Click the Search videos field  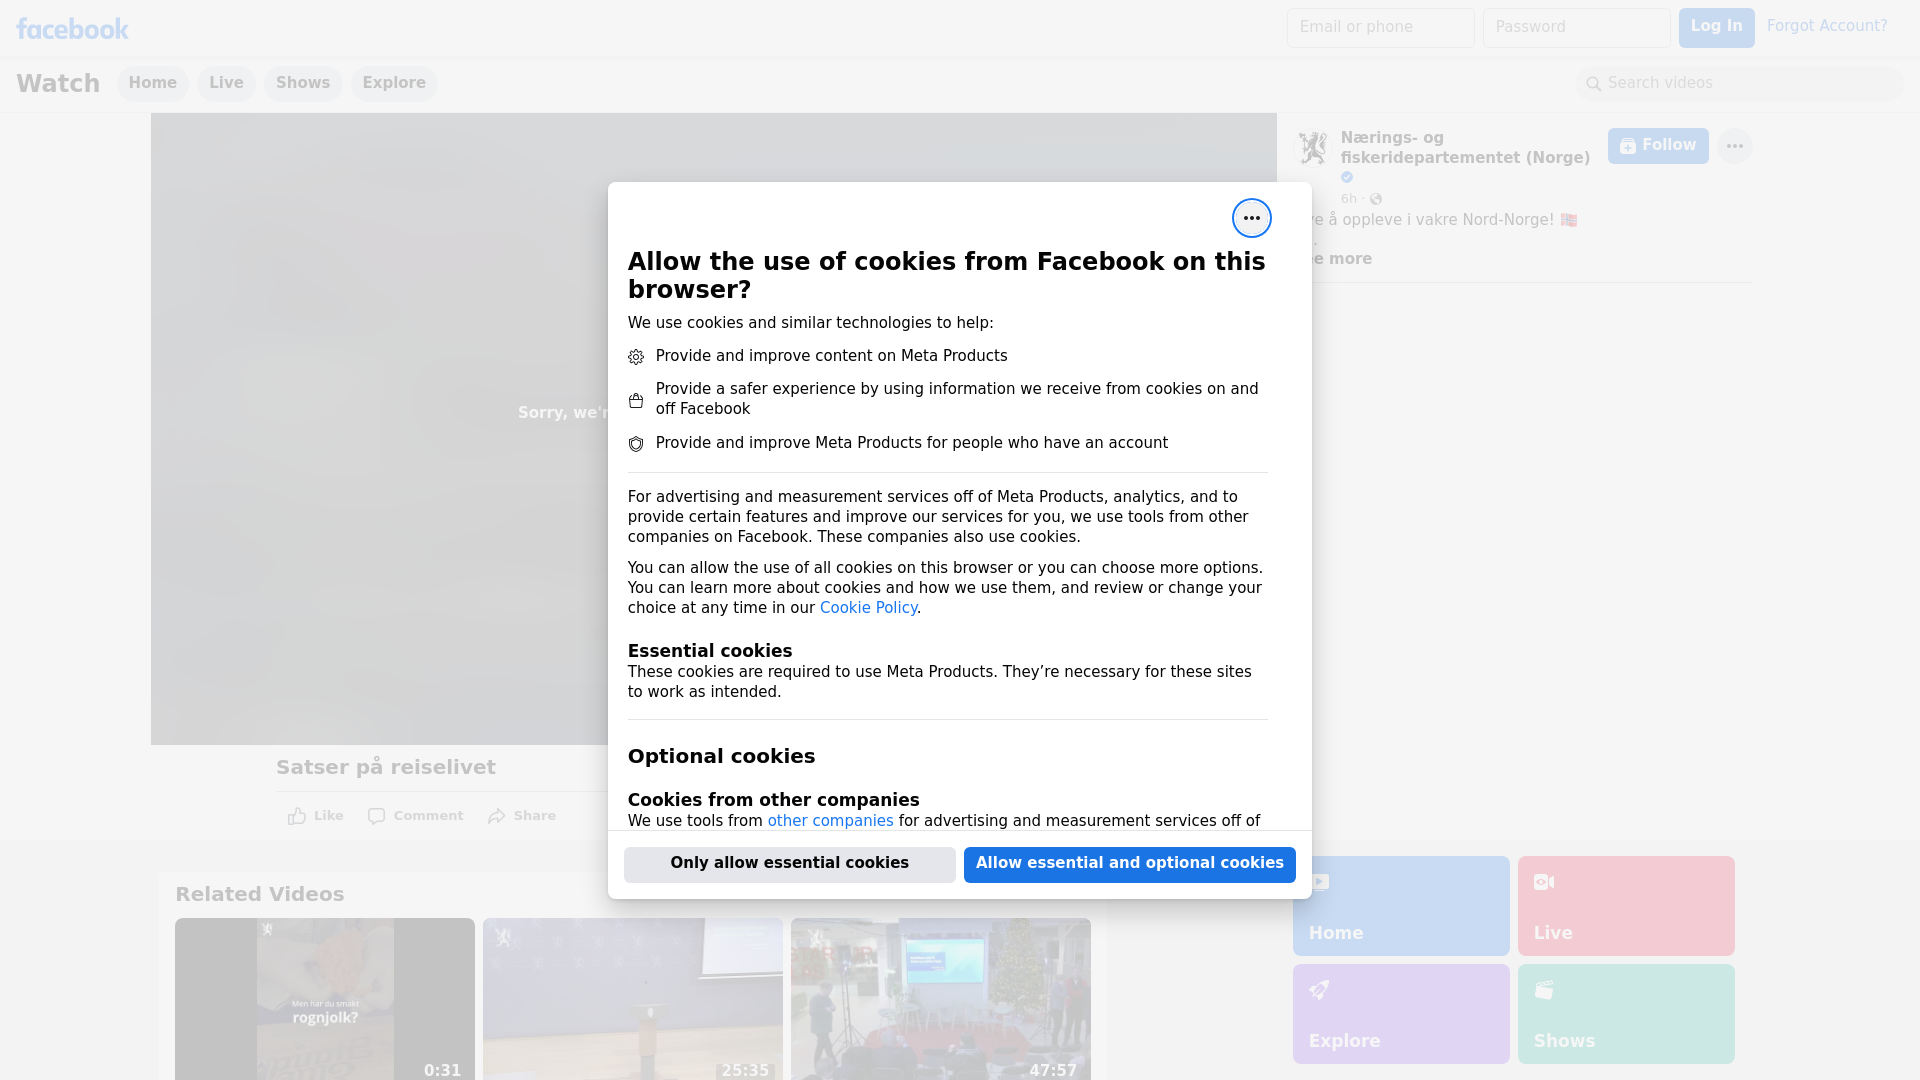pyautogui.click(x=1740, y=83)
